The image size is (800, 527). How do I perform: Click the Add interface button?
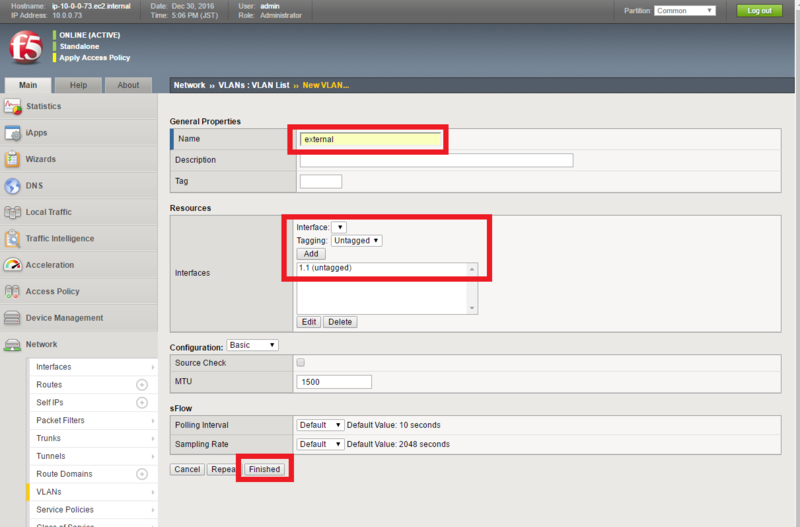pyautogui.click(x=311, y=254)
